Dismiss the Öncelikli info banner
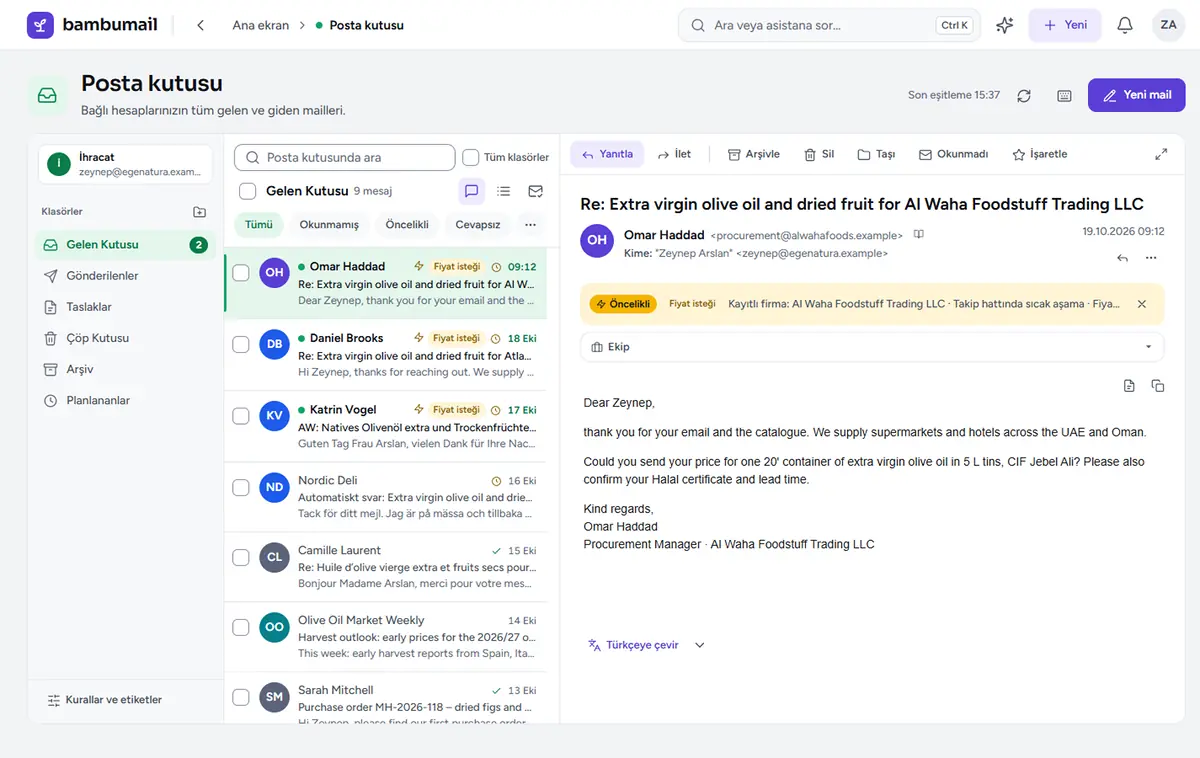Viewport: 1200px width, 758px height. coord(1142,304)
